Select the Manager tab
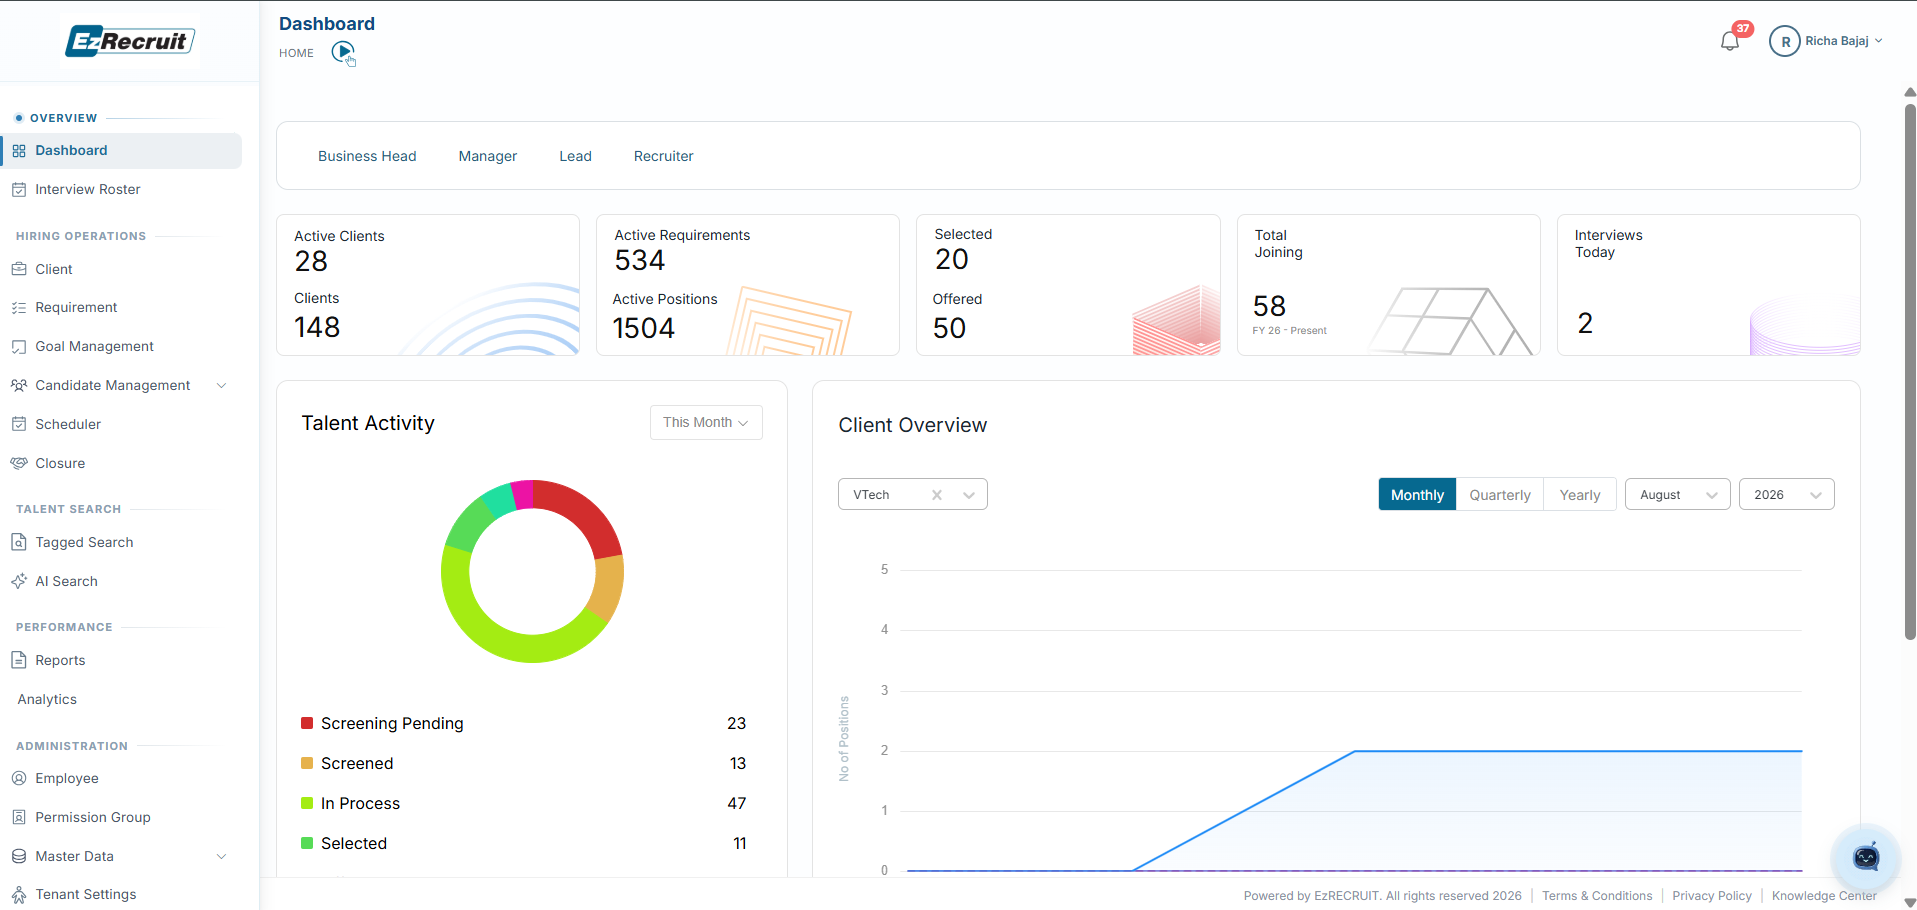 point(488,156)
